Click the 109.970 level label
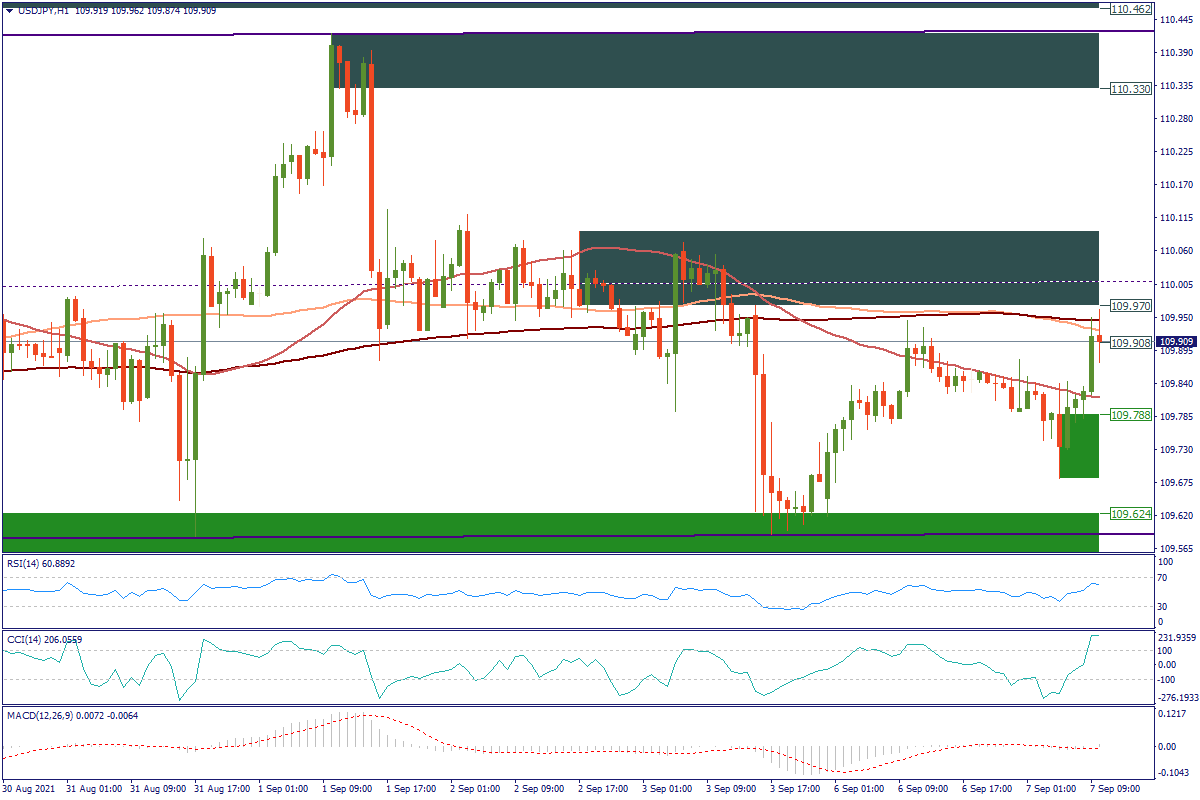This screenshot has width=1200, height=800. 1131,305
